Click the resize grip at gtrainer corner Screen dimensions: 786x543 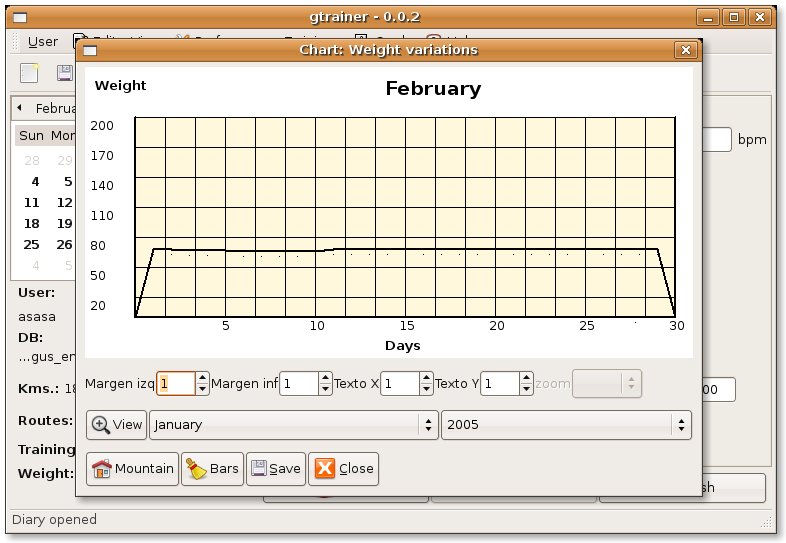click(x=766, y=522)
